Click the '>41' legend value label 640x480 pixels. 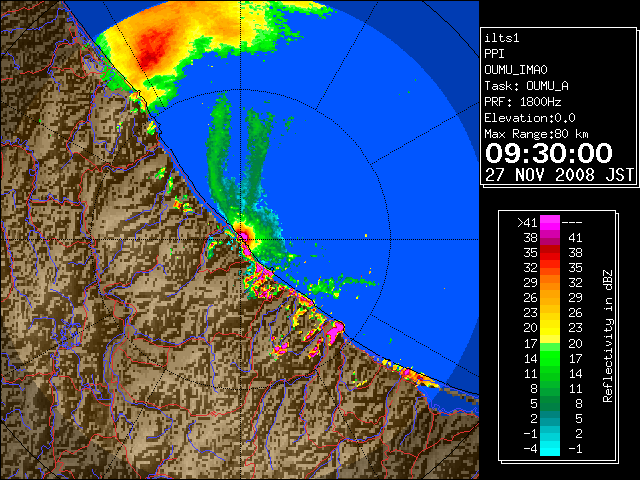[x=527, y=223]
